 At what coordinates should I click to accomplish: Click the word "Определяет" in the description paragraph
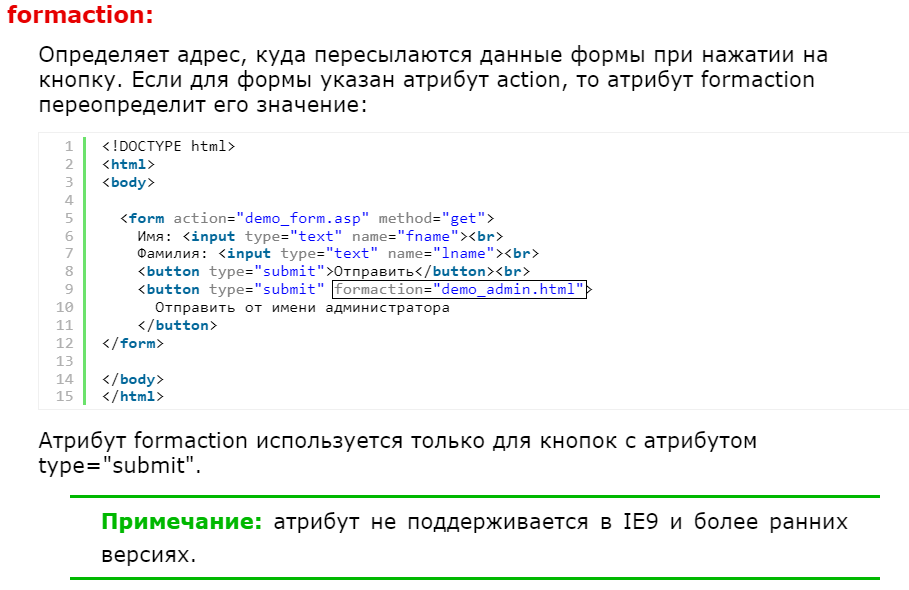click(x=104, y=56)
